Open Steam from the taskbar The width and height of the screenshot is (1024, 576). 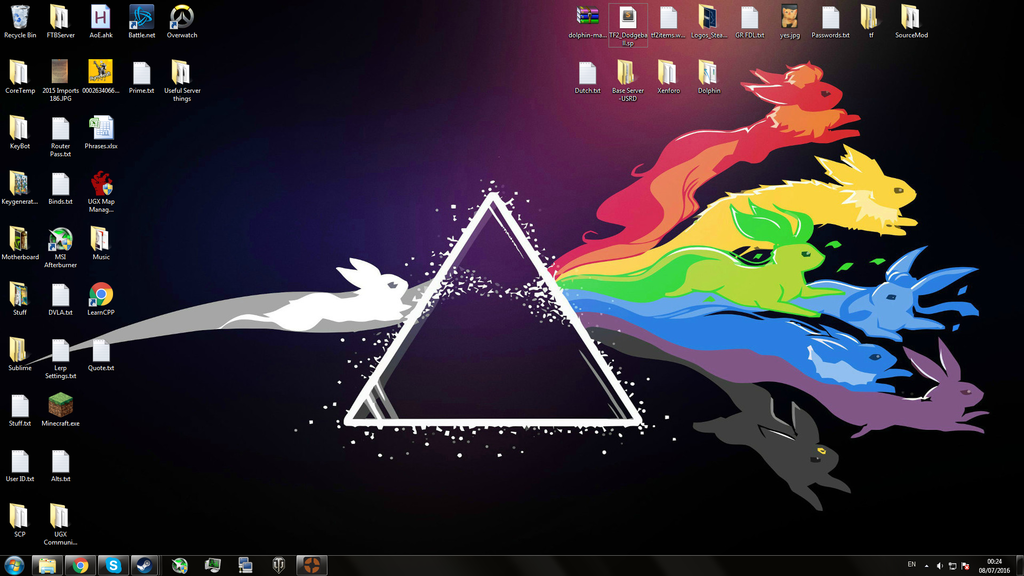[x=145, y=566]
